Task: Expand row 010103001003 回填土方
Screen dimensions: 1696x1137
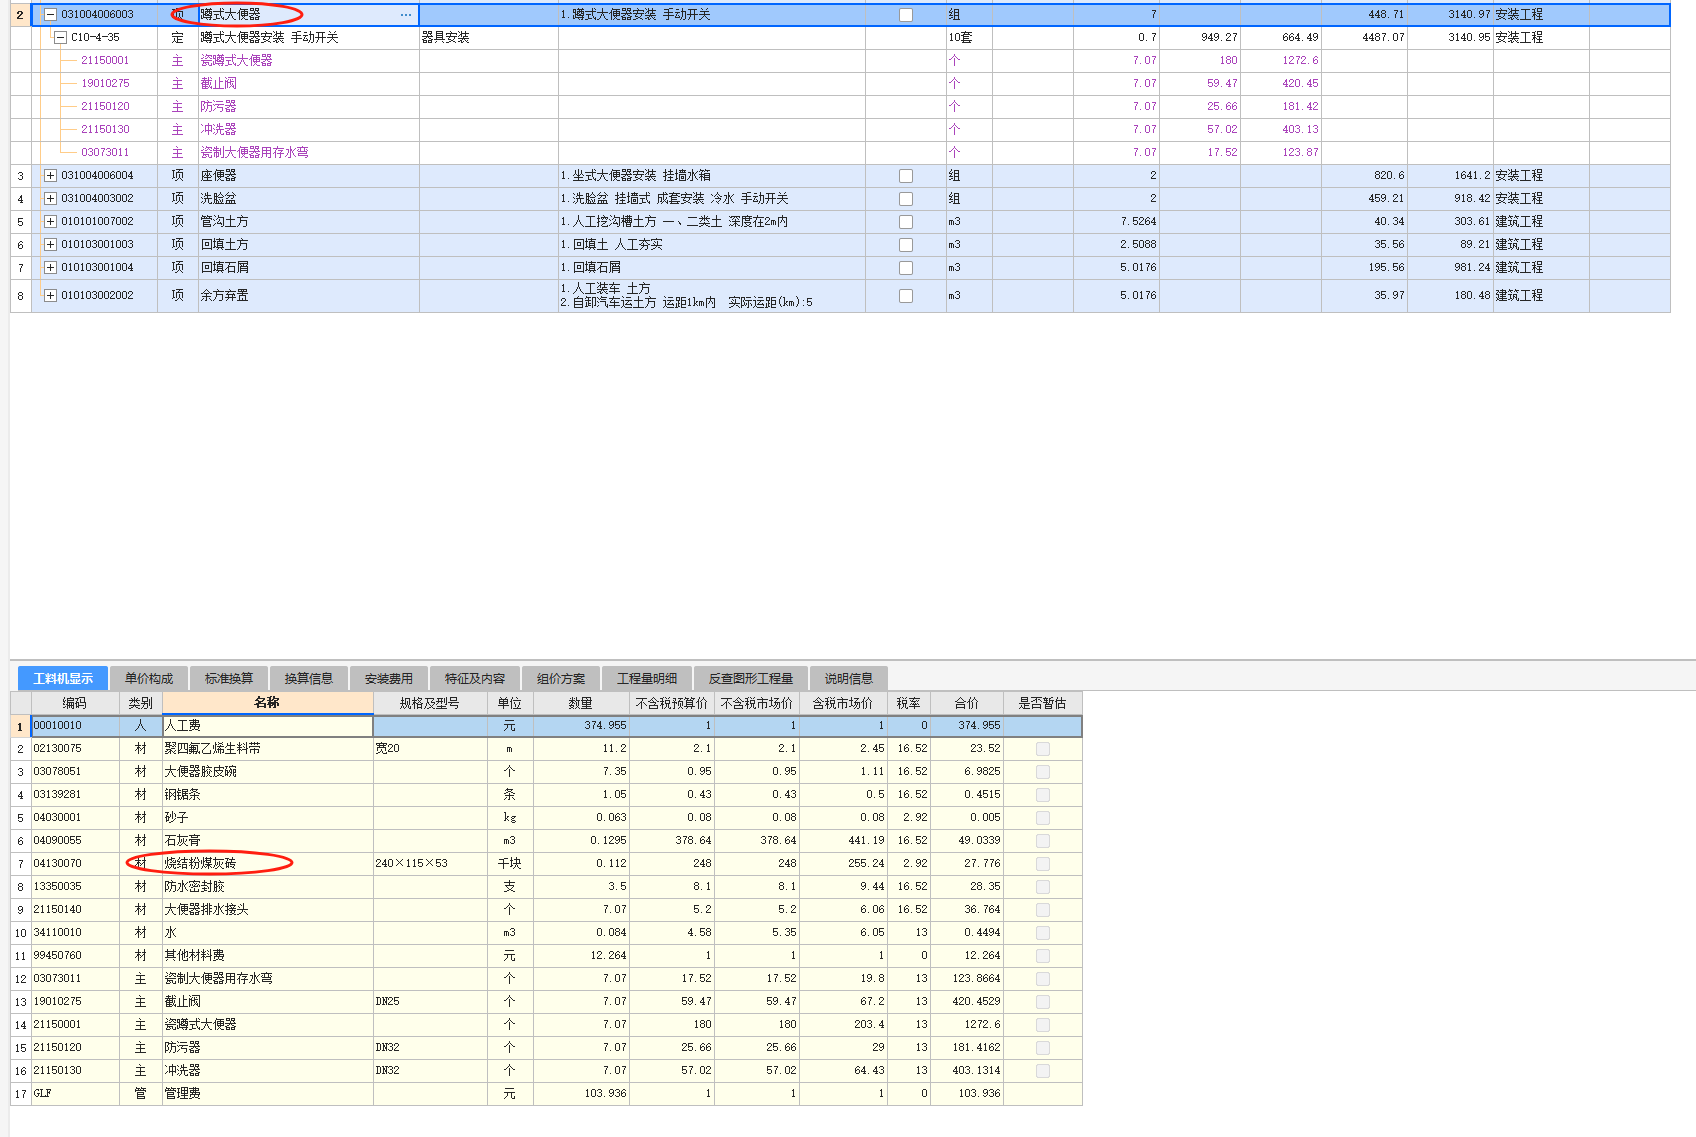Action: pos(50,245)
